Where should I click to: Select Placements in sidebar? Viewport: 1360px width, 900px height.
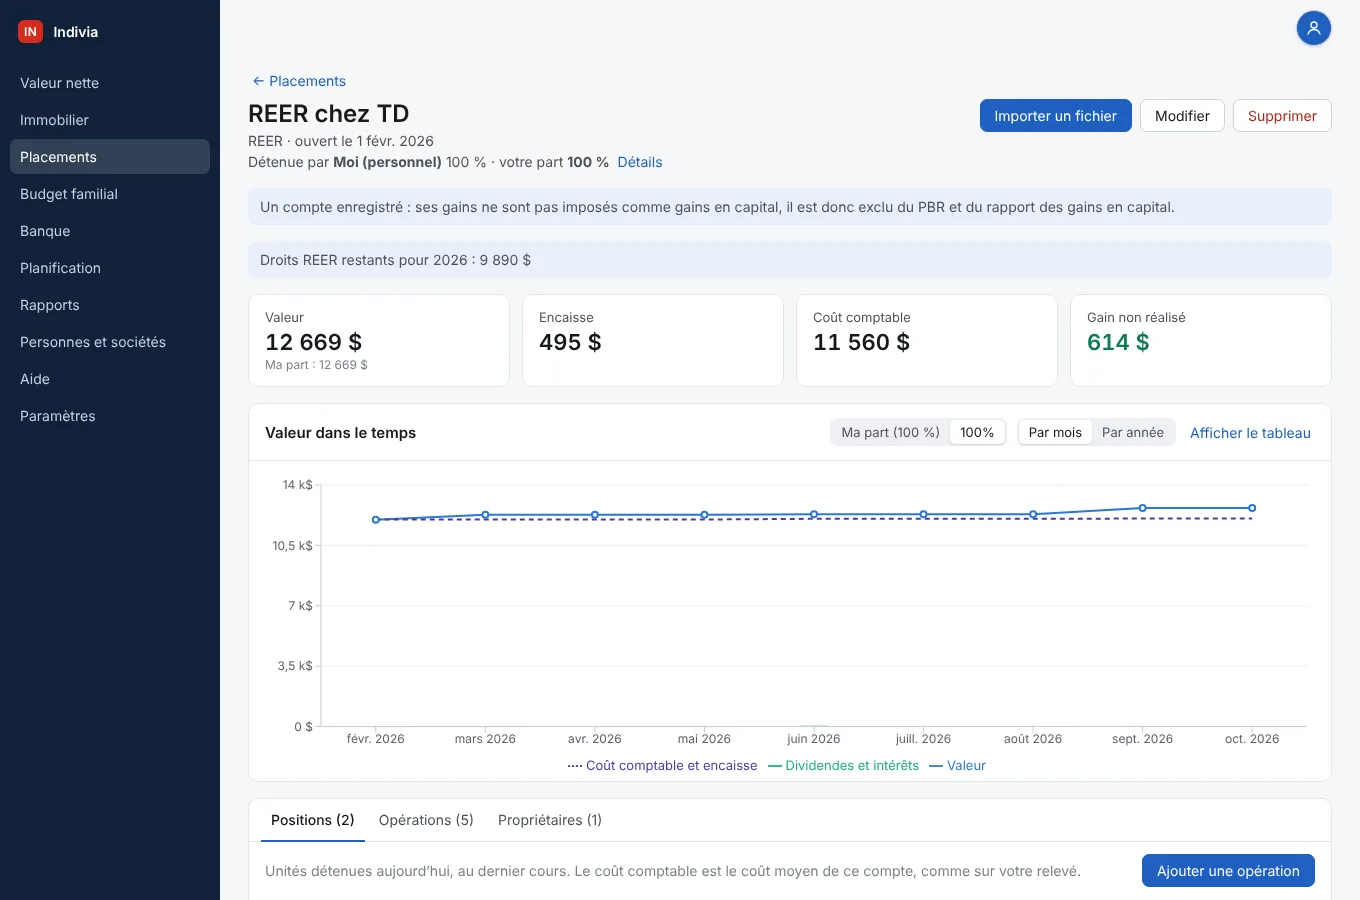[110, 157]
